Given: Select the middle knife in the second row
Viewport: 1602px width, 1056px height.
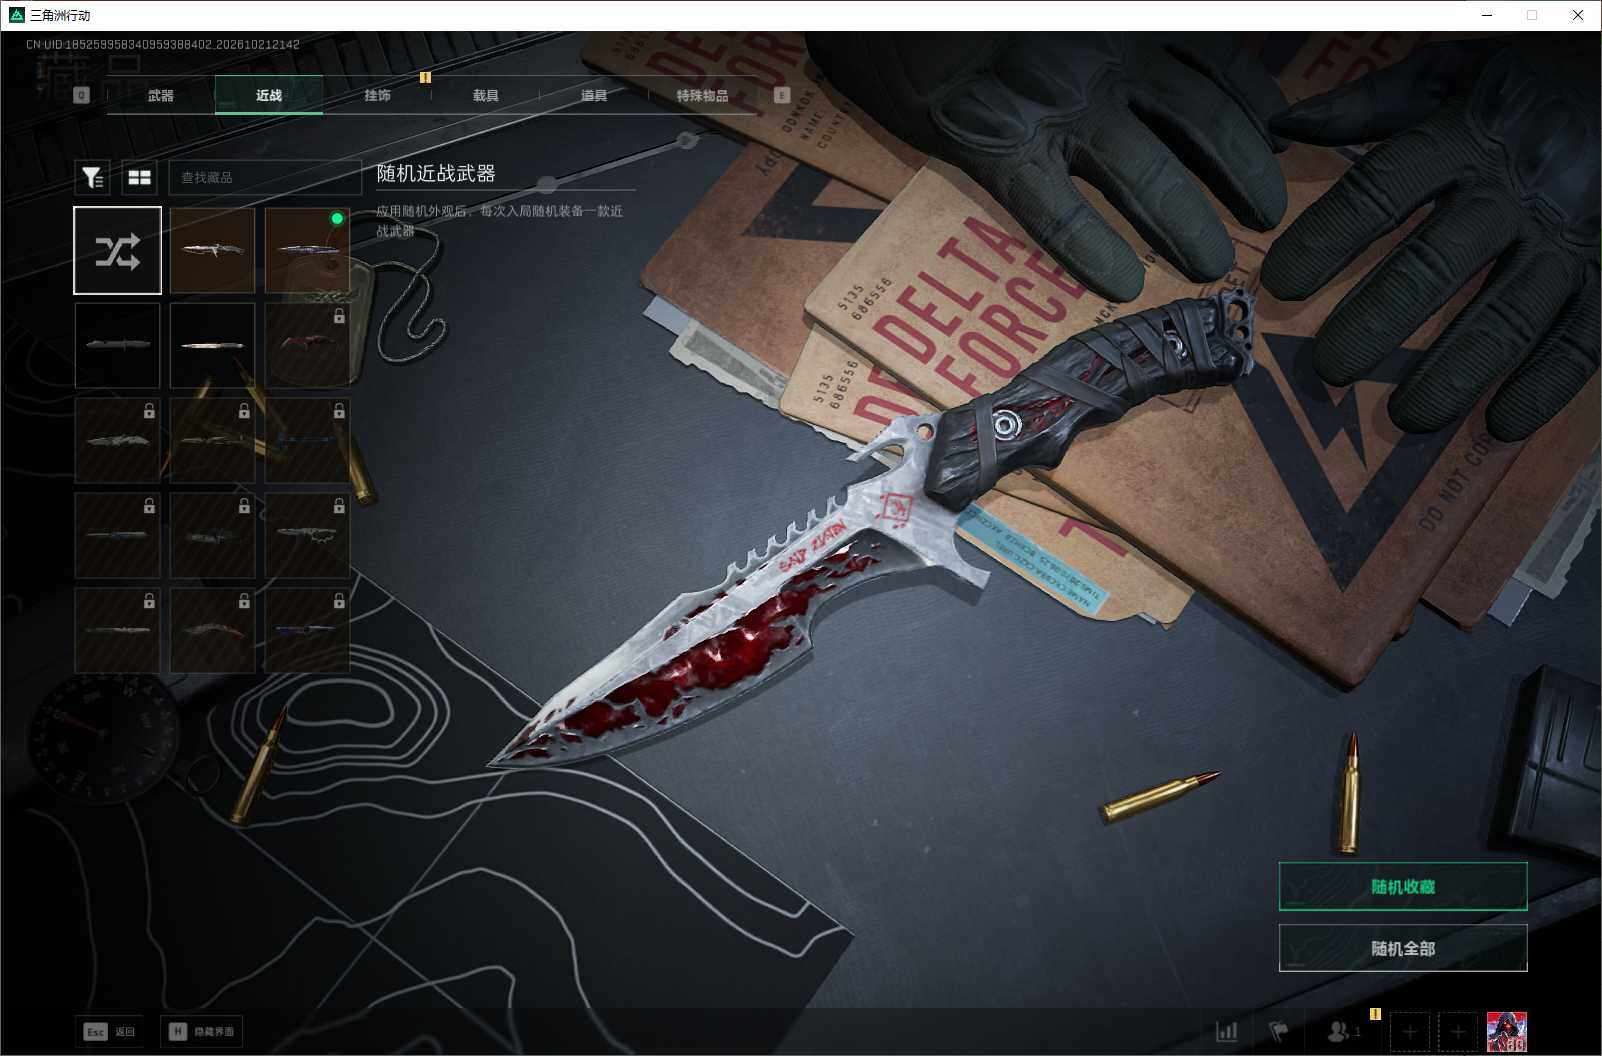Looking at the screenshot, I should 212,345.
